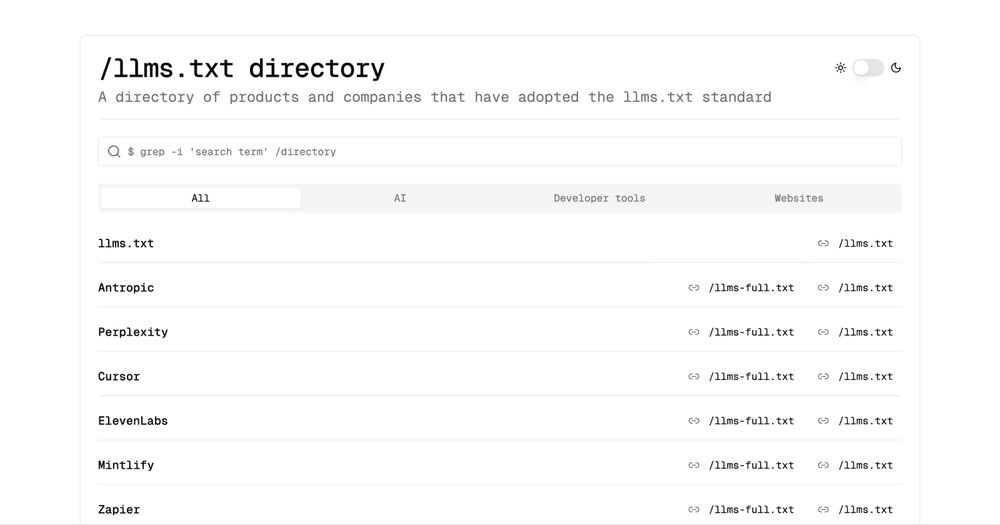Click Antropic llms.txt link icon

(823, 288)
